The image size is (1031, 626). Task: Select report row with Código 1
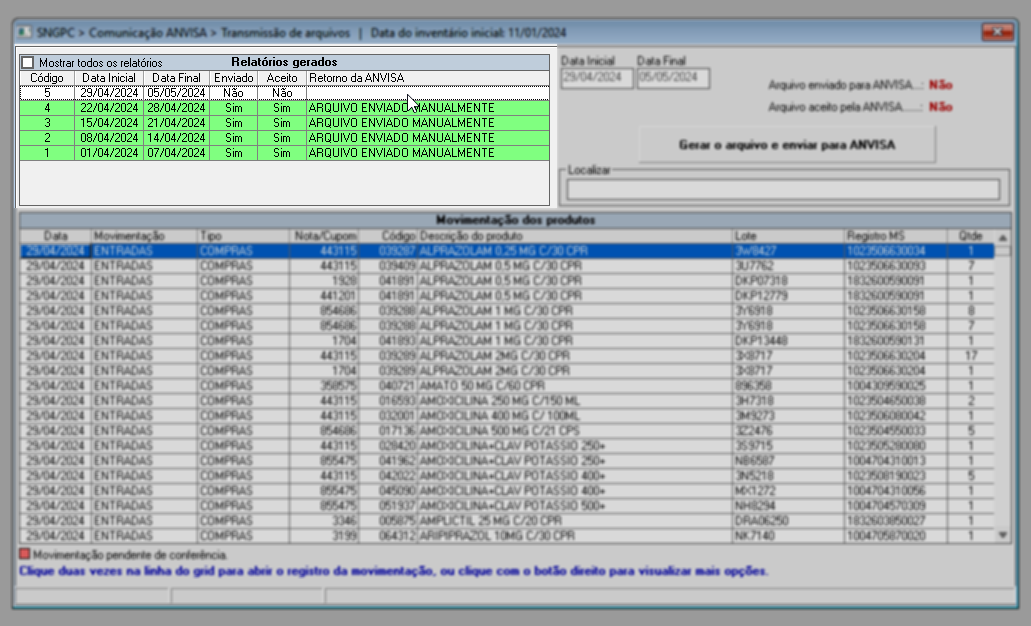point(284,153)
